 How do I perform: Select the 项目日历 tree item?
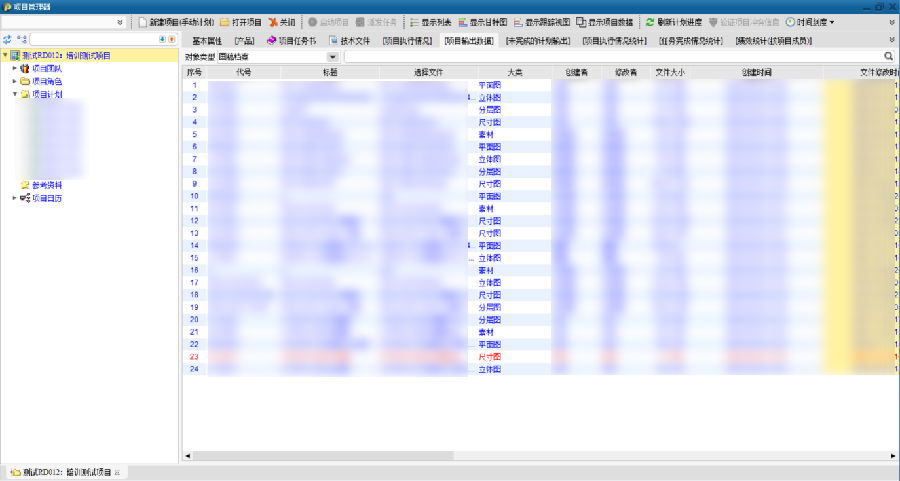pyautogui.click(x=46, y=198)
